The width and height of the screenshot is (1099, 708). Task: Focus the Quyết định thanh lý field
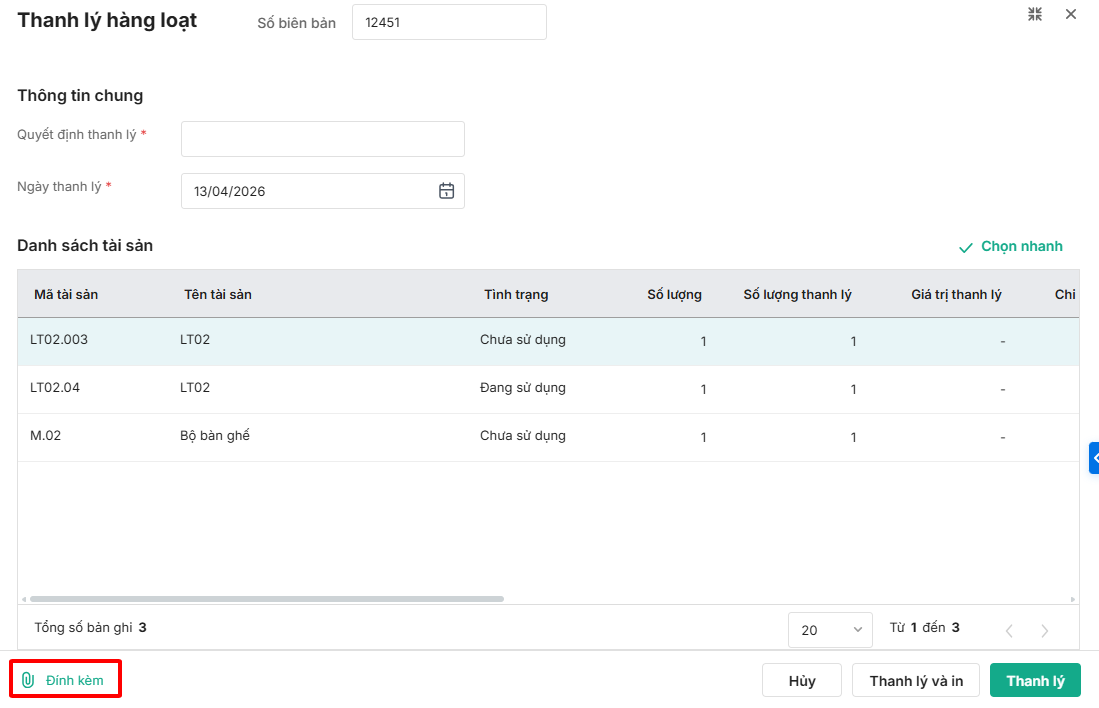[322, 139]
